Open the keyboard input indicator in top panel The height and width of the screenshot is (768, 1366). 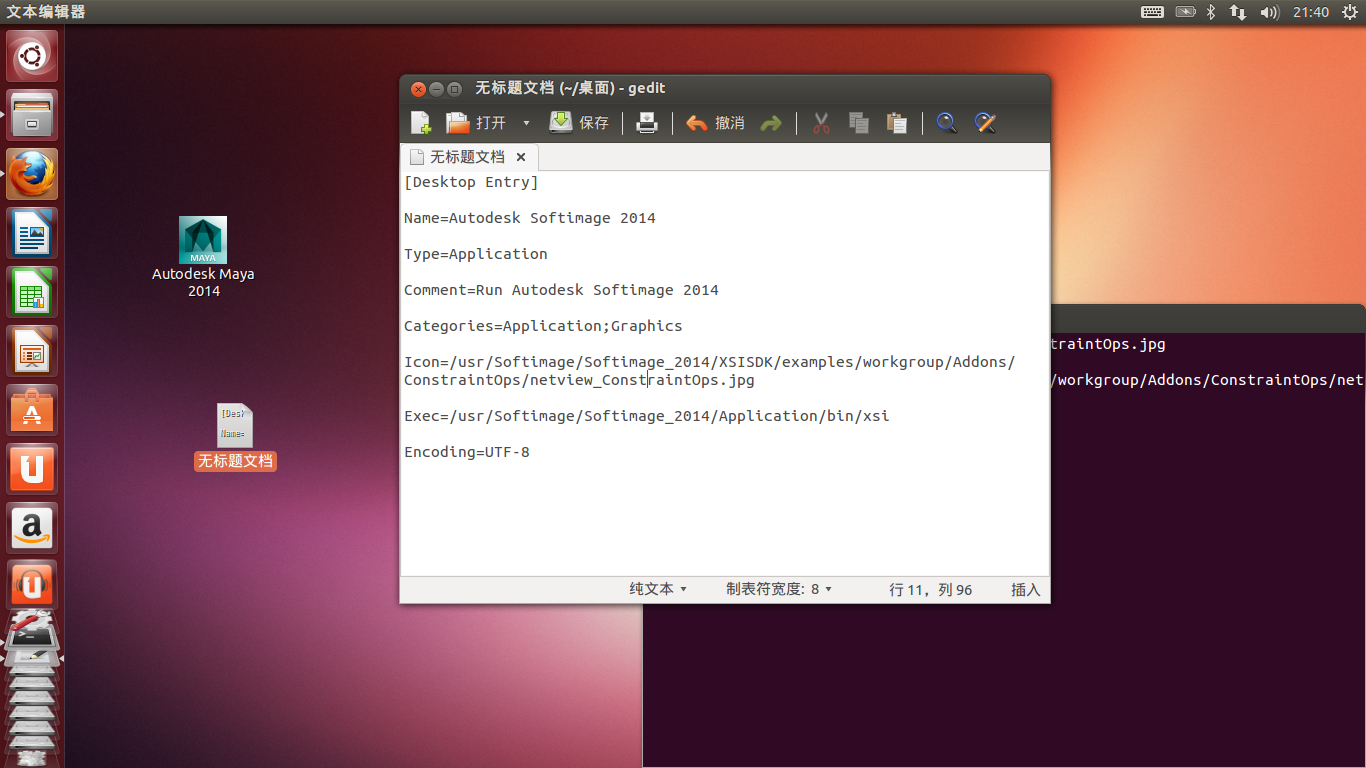[x=1152, y=12]
